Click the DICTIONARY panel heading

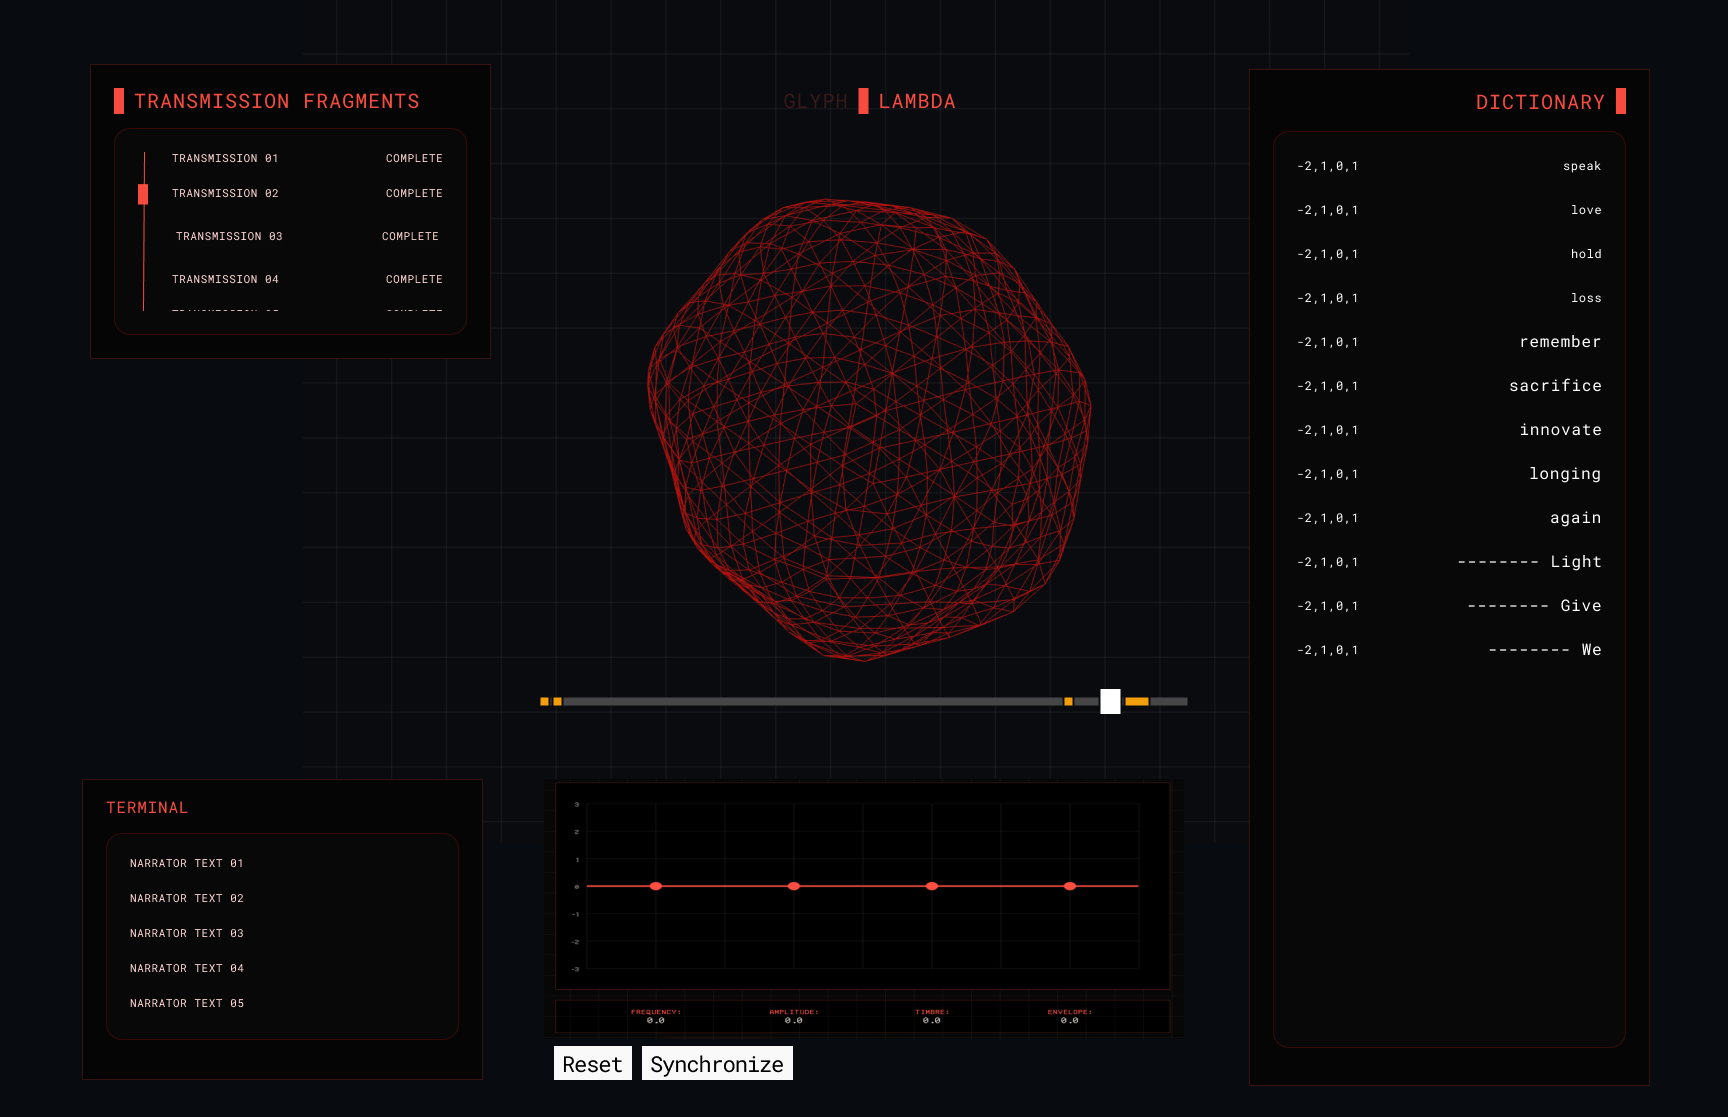[1540, 103]
